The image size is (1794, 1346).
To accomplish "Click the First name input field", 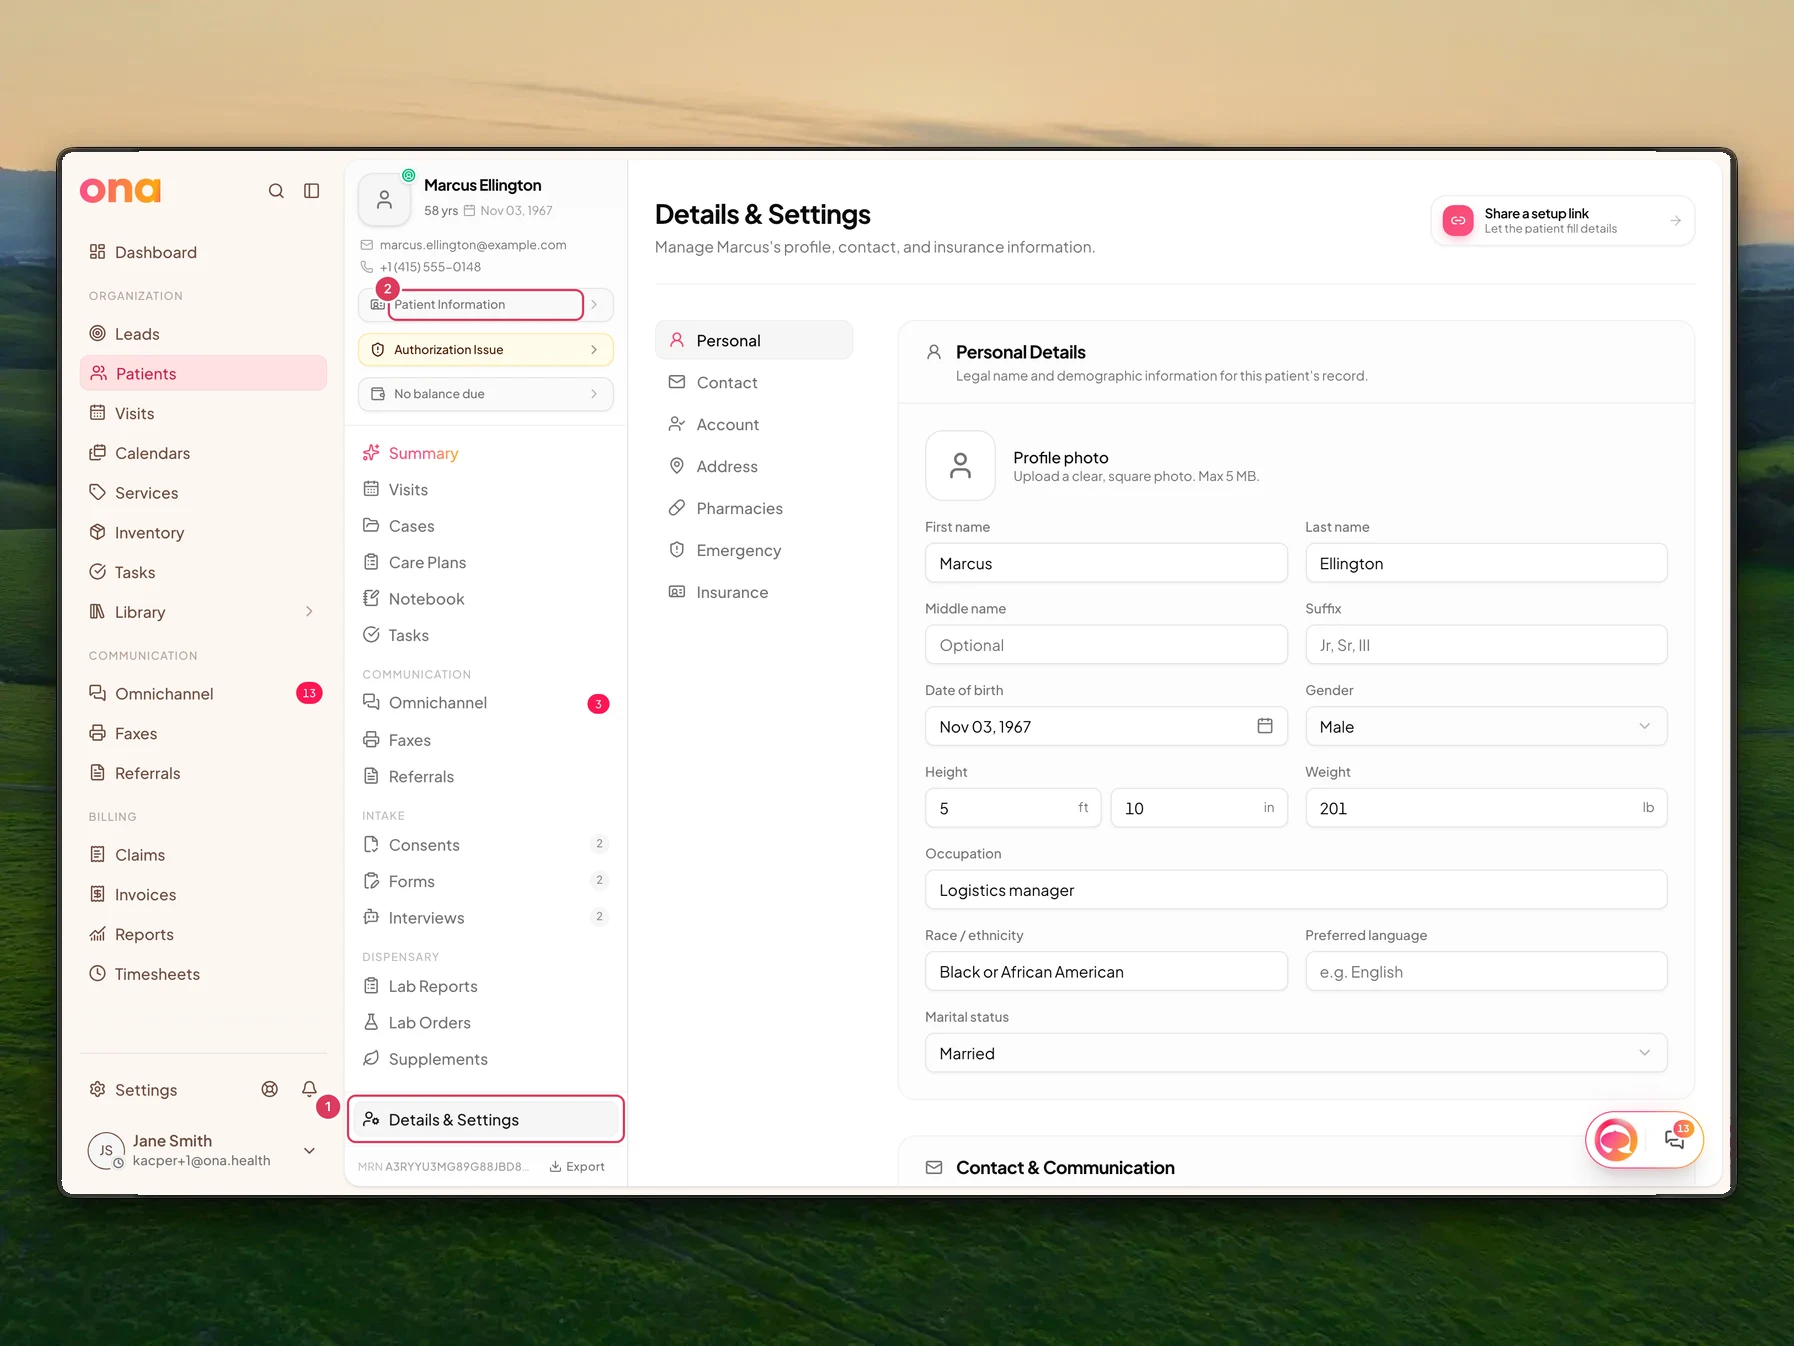I will [1106, 563].
